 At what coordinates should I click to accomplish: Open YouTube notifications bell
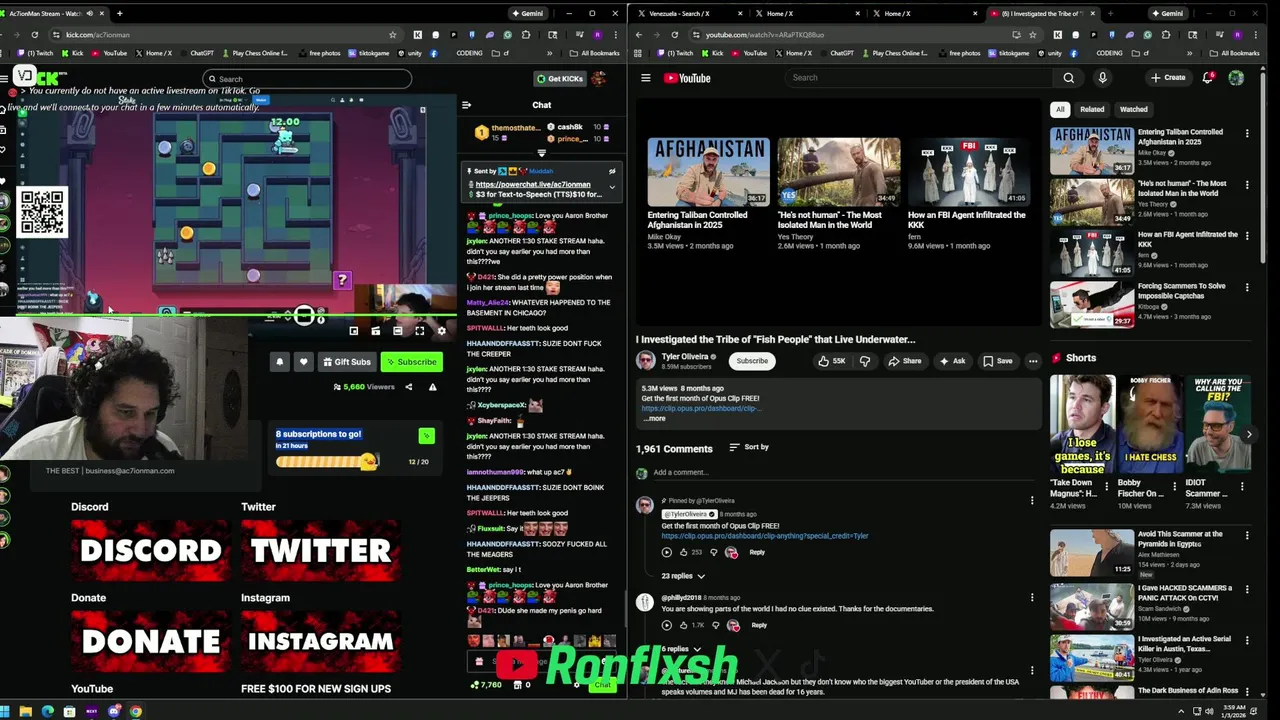point(1207,78)
